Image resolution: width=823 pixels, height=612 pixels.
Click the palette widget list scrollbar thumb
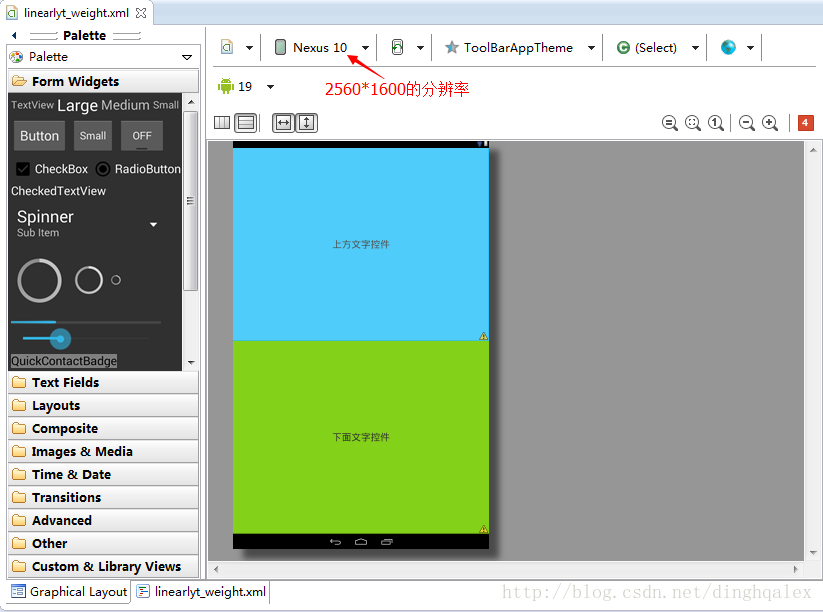[191, 201]
